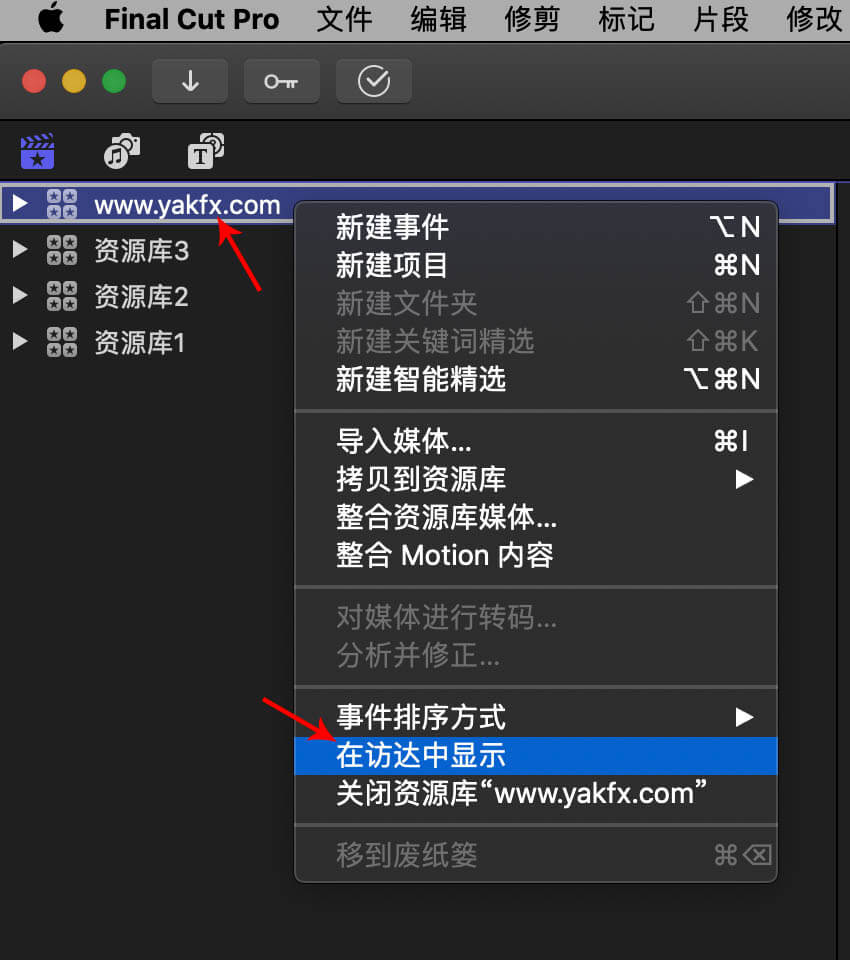Open the 修剪 menu

click(532, 19)
